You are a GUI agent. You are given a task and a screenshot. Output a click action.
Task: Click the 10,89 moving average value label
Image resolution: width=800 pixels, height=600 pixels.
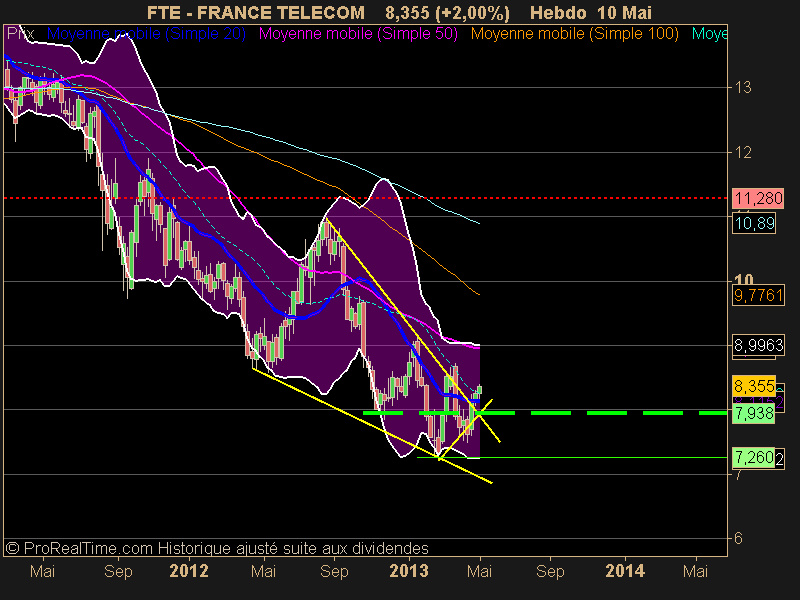coord(754,223)
